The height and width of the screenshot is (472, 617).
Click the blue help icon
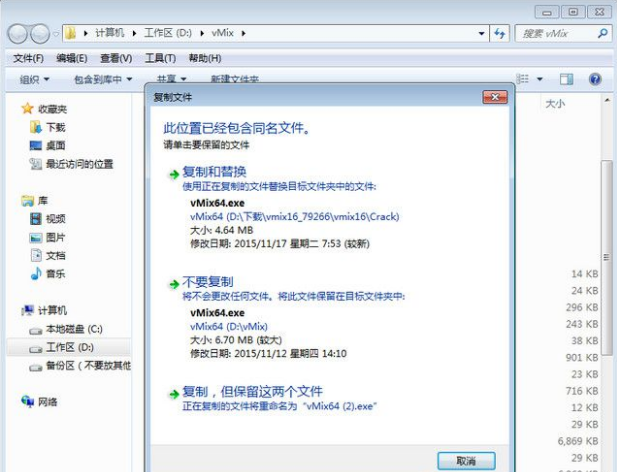tap(595, 79)
